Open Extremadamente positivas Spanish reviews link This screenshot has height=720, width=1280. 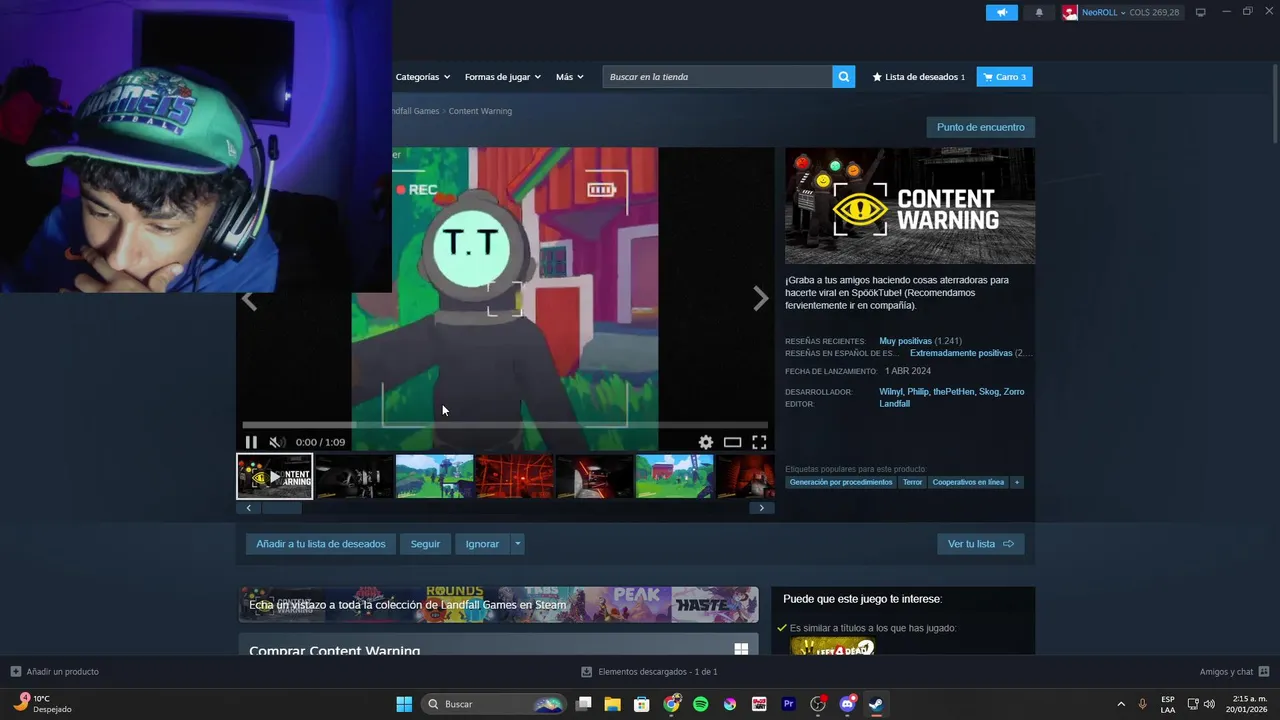961,353
